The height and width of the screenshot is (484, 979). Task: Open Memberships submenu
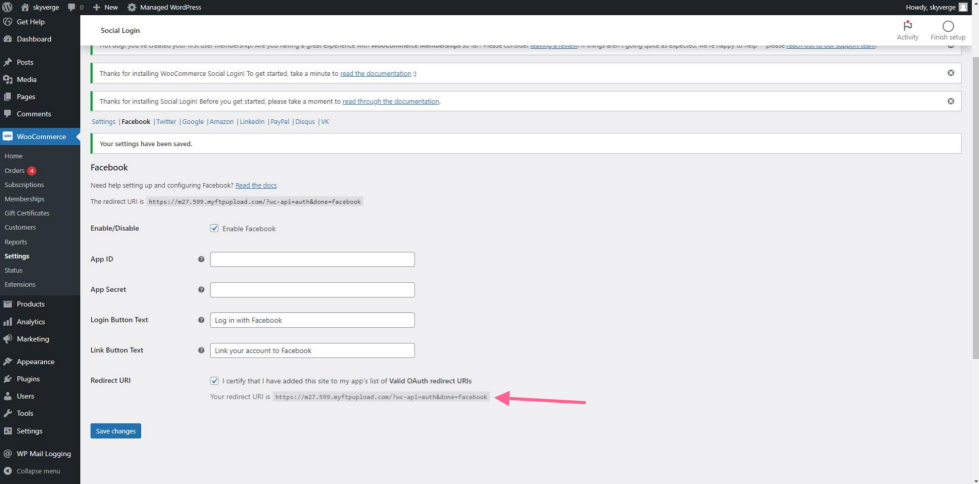click(24, 199)
